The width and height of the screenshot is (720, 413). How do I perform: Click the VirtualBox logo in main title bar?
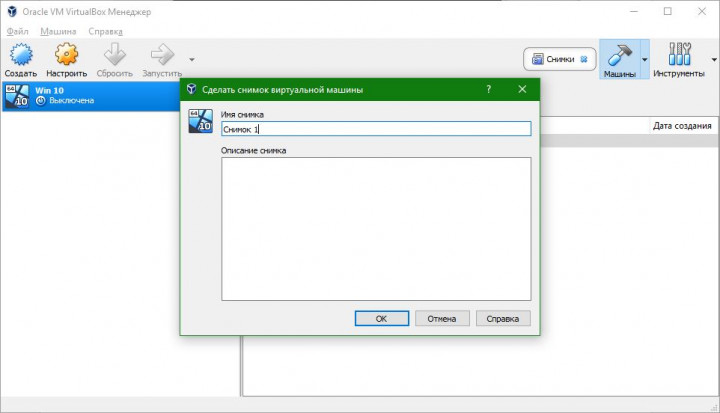pyautogui.click(x=12, y=11)
